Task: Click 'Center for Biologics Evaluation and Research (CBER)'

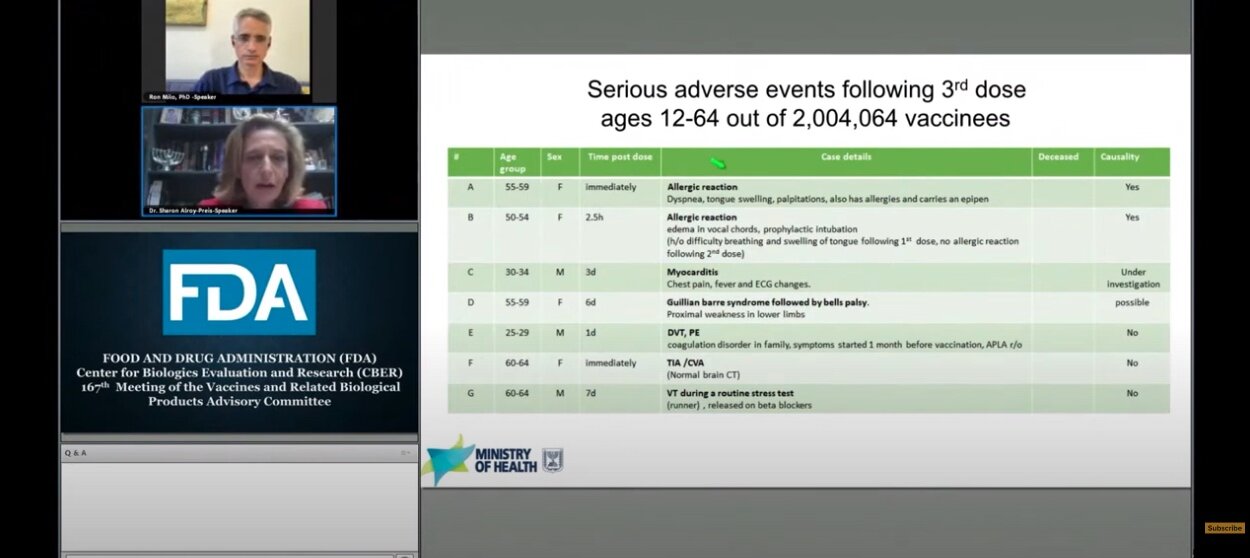Action: (239, 372)
